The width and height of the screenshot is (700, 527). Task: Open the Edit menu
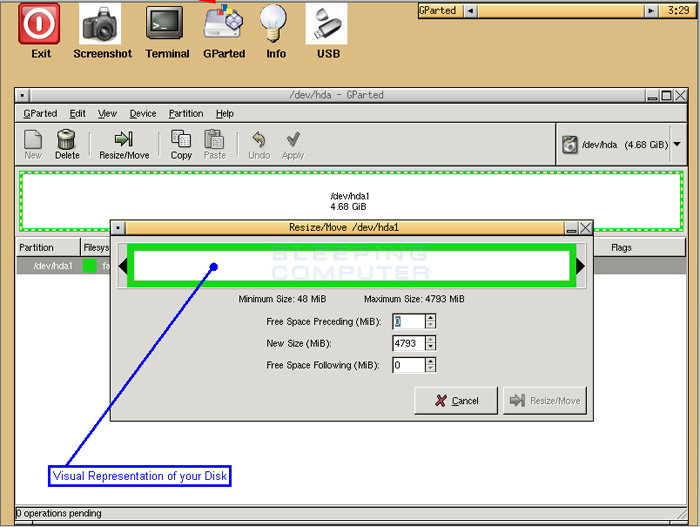tap(77, 113)
